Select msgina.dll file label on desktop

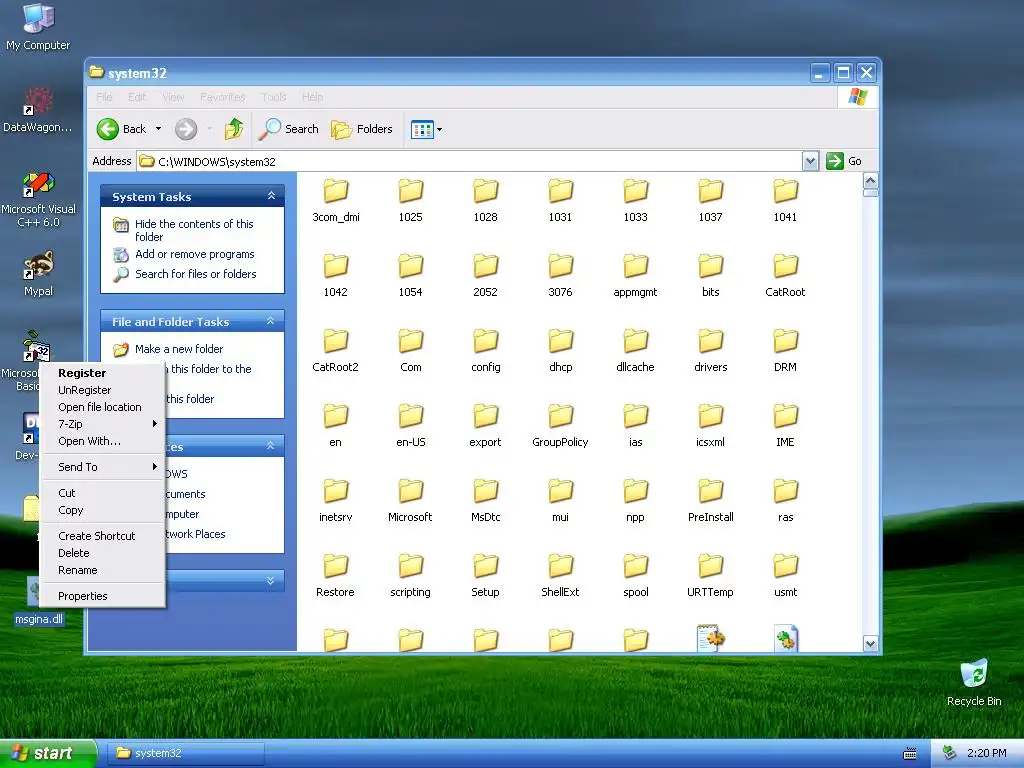pyautogui.click(x=39, y=619)
